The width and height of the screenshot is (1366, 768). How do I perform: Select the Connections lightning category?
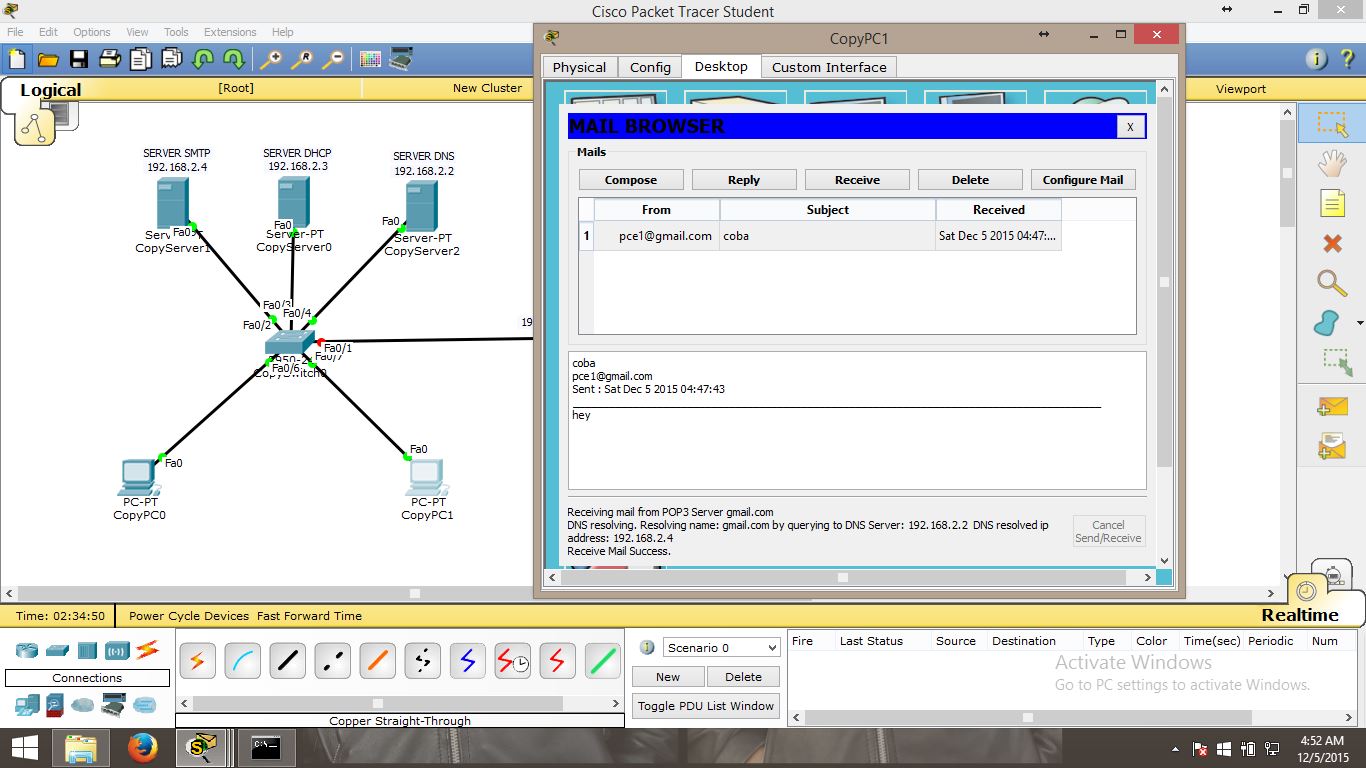(x=148, y=650)
